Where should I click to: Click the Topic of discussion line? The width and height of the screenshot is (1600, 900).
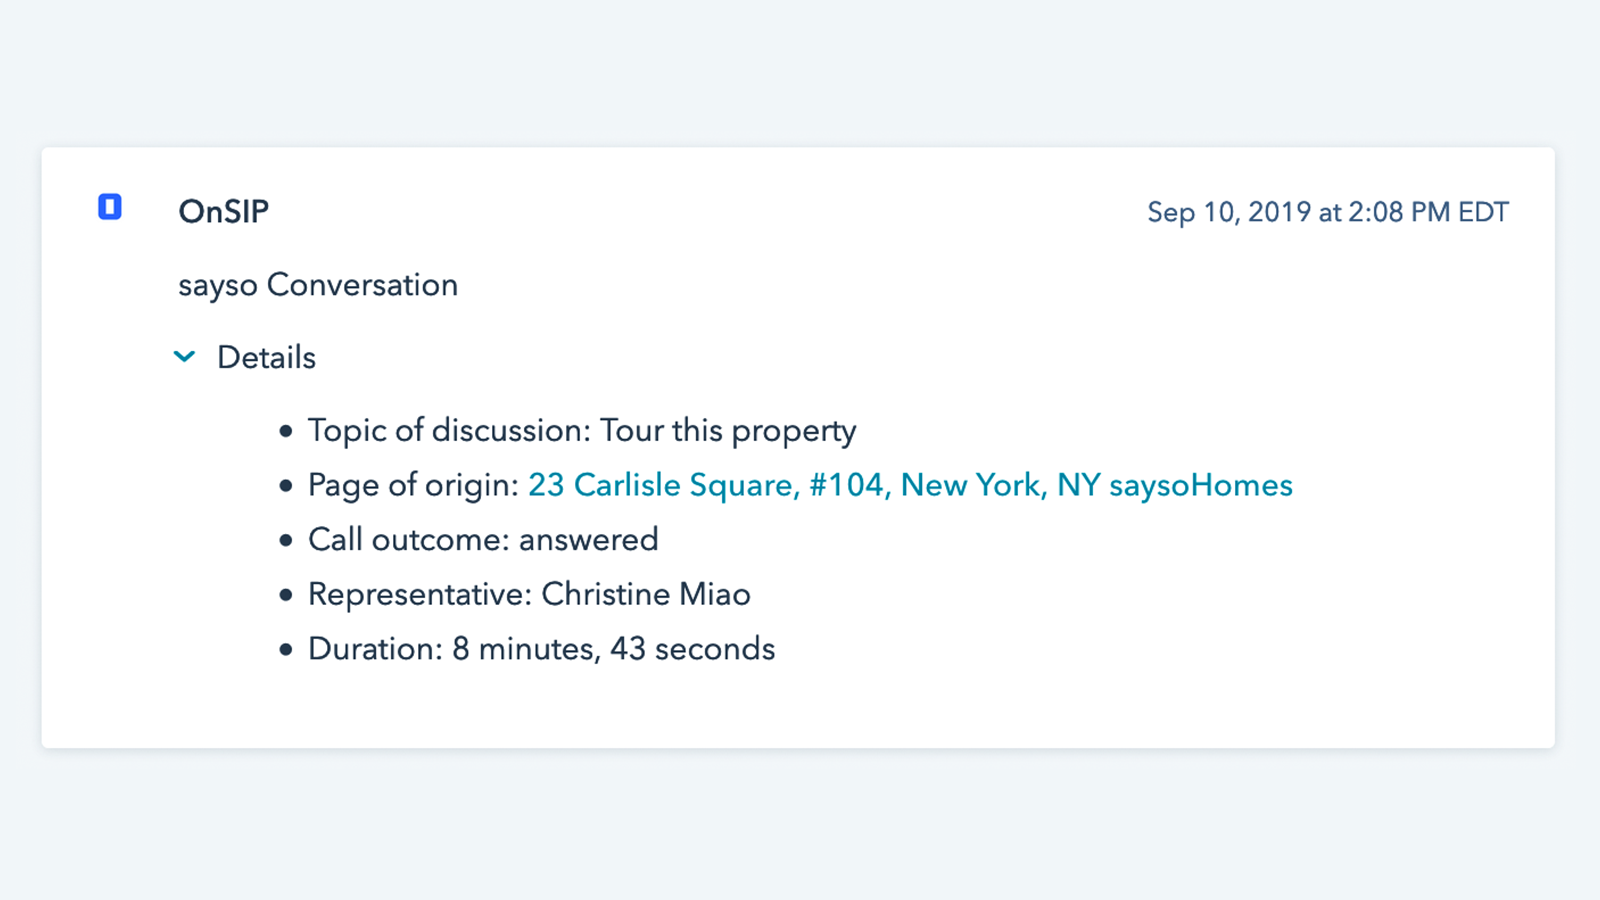pos(581,430)
